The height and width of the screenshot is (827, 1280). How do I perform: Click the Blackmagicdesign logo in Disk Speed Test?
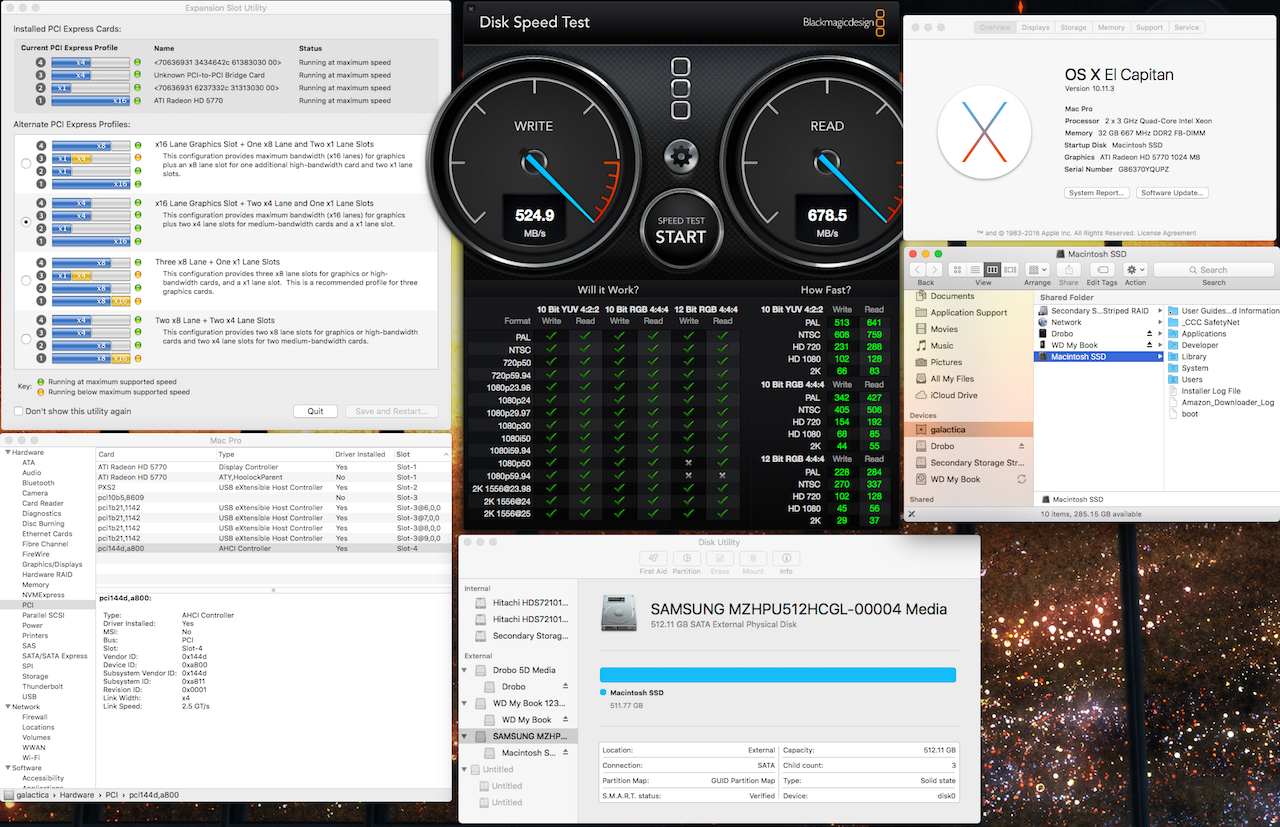pyautogui.click(x=845, y=21)
